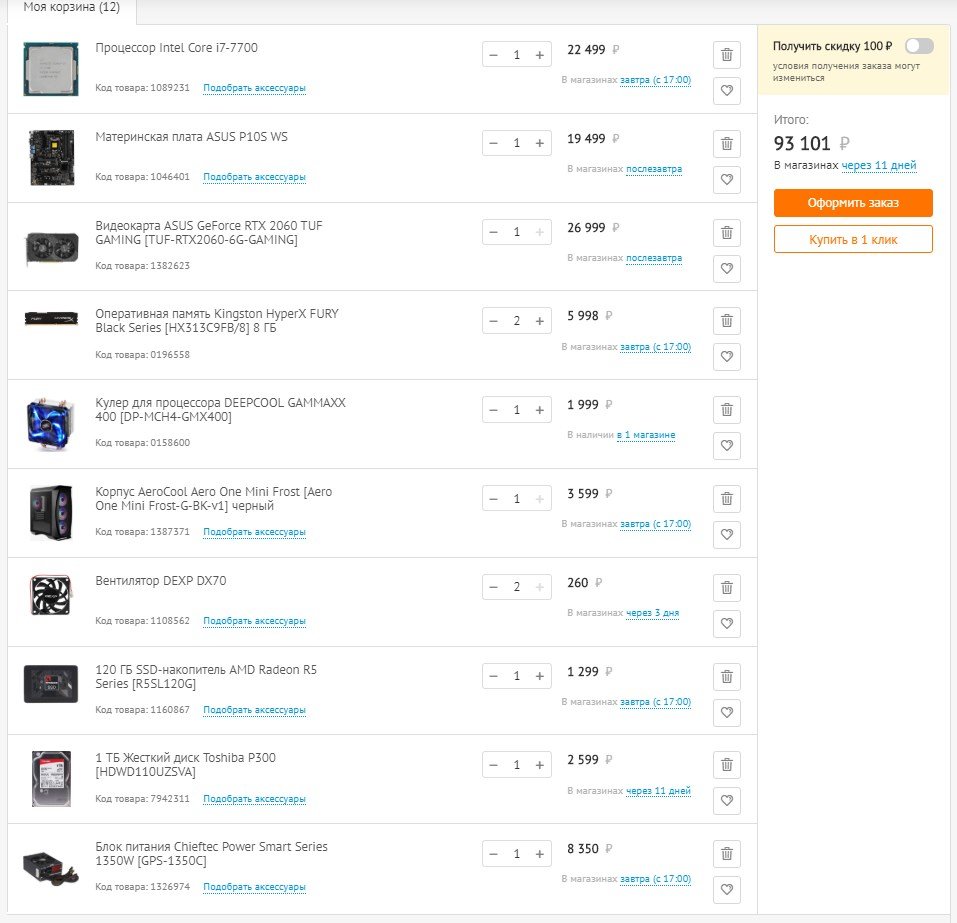Enable the 100 ₽ discount toggle
The width and height of the screenshot is (957, 923).
[919, 46]
